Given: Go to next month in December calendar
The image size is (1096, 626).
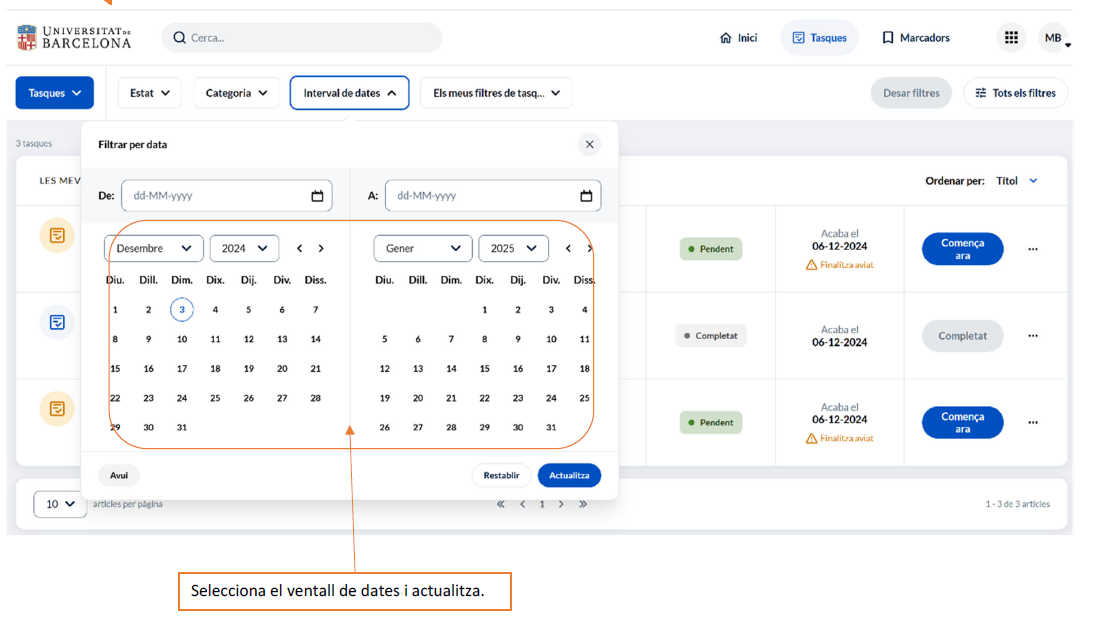Looking at the screenshot, I should pyautogui.click(x=321, y=249).
